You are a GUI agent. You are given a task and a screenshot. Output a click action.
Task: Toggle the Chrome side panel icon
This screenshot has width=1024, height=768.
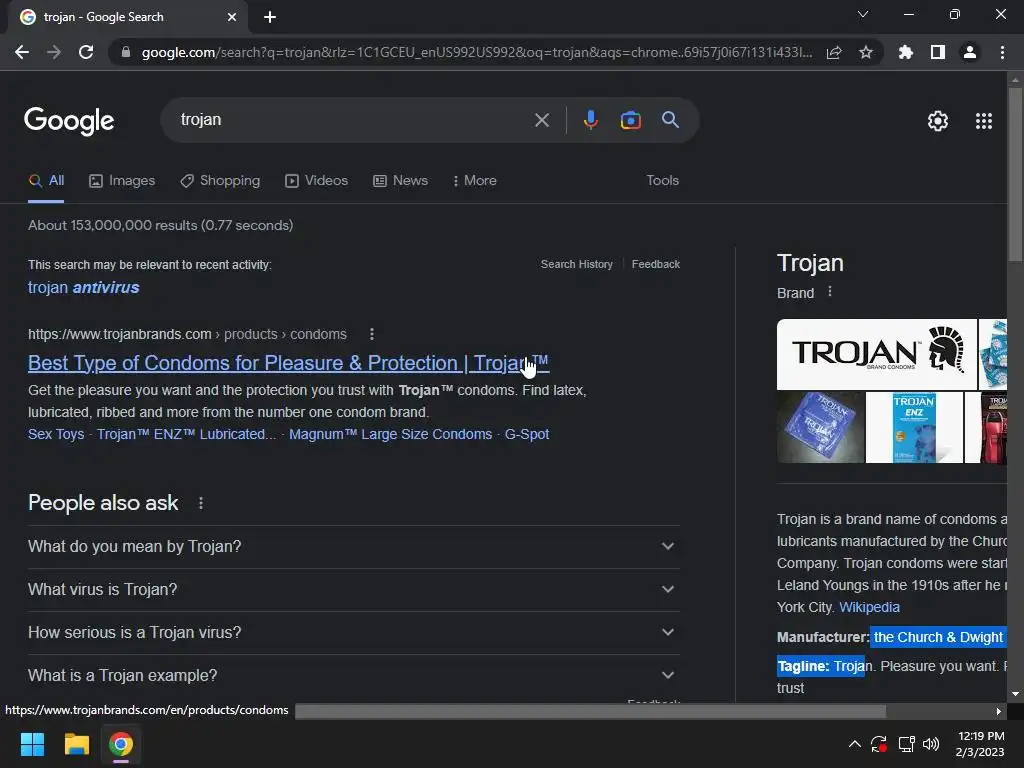[938, 52]
